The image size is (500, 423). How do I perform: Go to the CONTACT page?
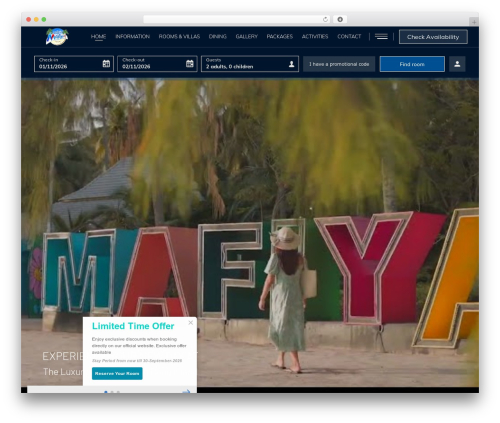click(349, 36)
